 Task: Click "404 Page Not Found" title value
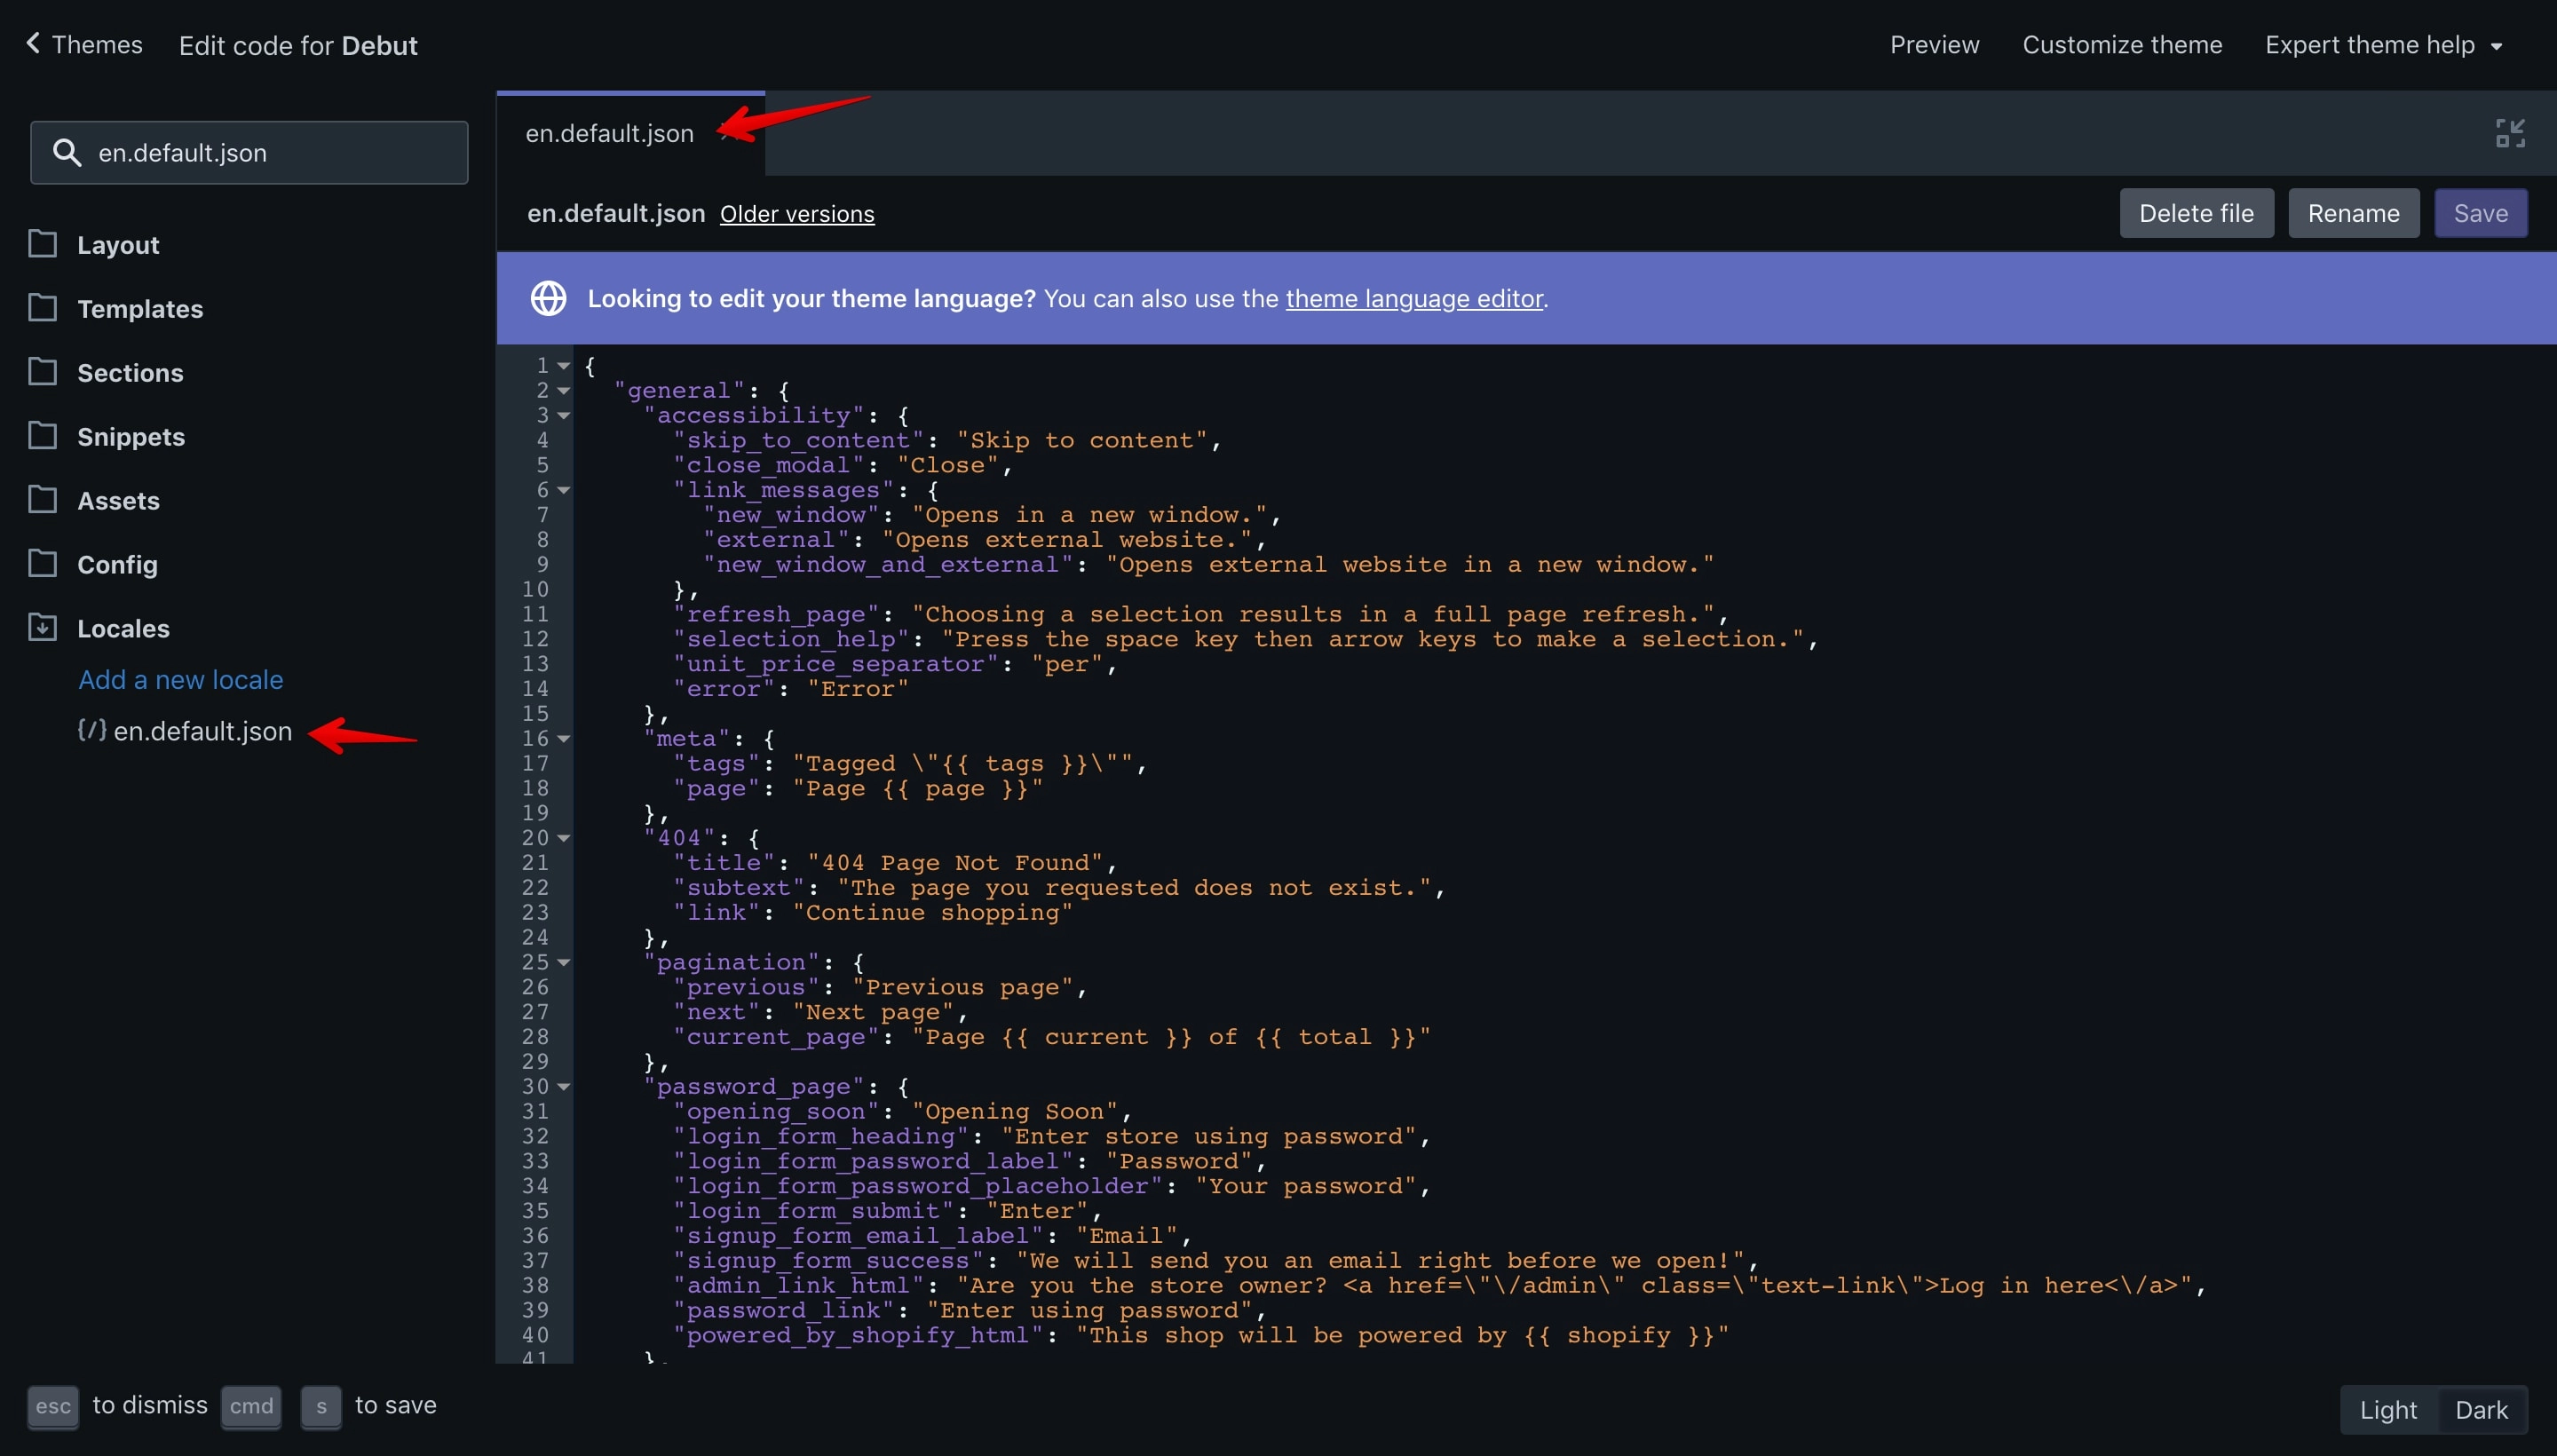[x=954, y=863]
